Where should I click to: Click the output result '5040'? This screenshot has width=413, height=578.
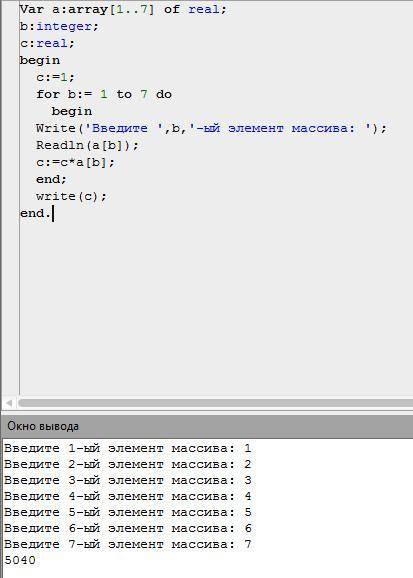click(20, 560)
